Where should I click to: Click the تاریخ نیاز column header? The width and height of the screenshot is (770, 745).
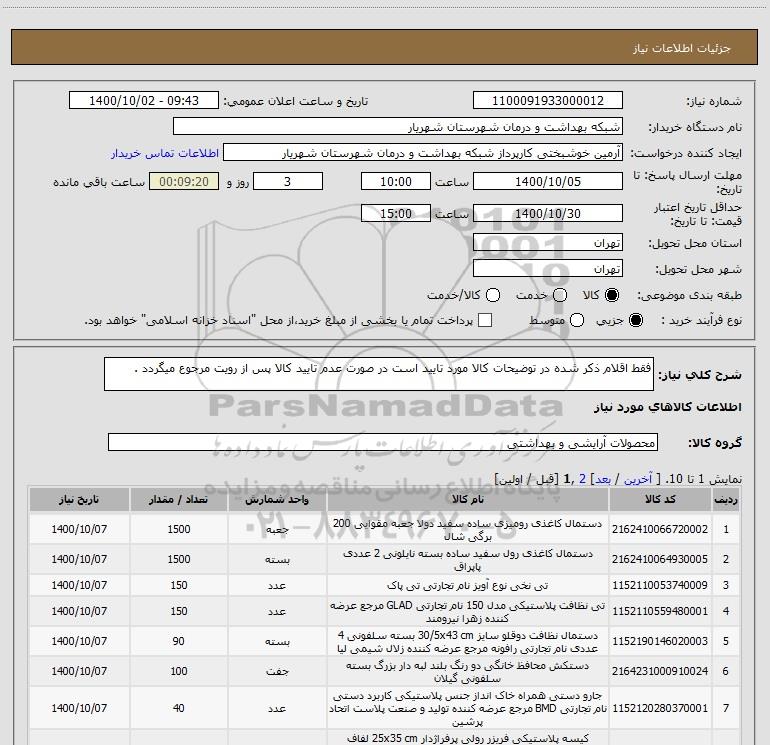click(x=79, y=499)
